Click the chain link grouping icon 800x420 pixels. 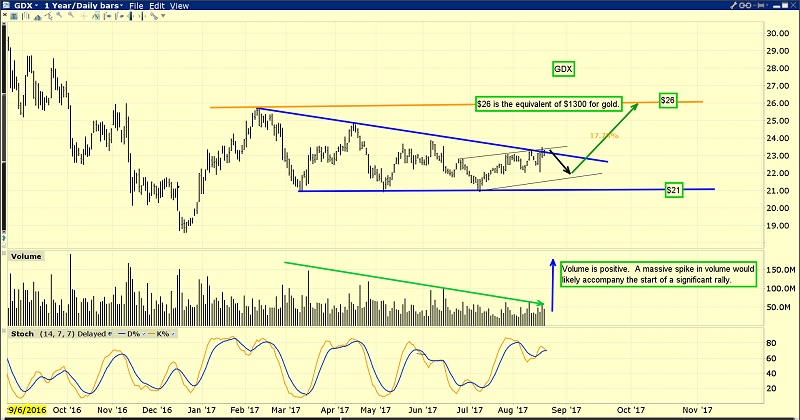point(745,5)
